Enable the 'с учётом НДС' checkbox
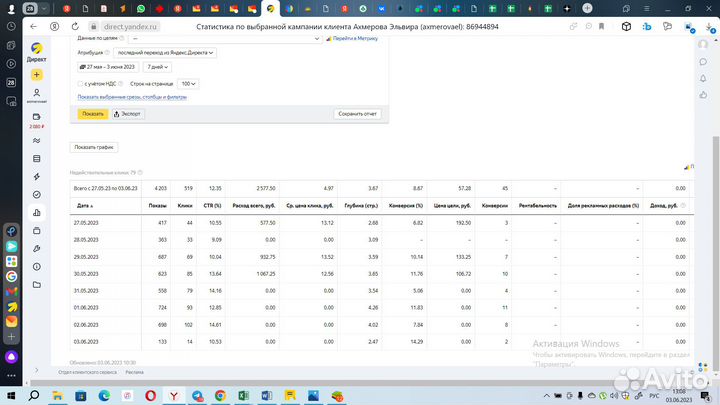720x405 pixels. click(x=81, y=84)
